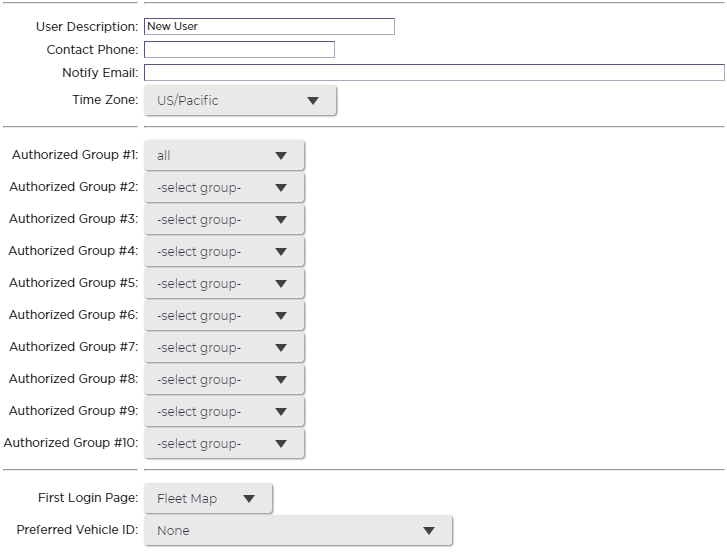727x554 pixels.
Task: Open Authorized Group #6 dropdown
Action: point(224,315)
